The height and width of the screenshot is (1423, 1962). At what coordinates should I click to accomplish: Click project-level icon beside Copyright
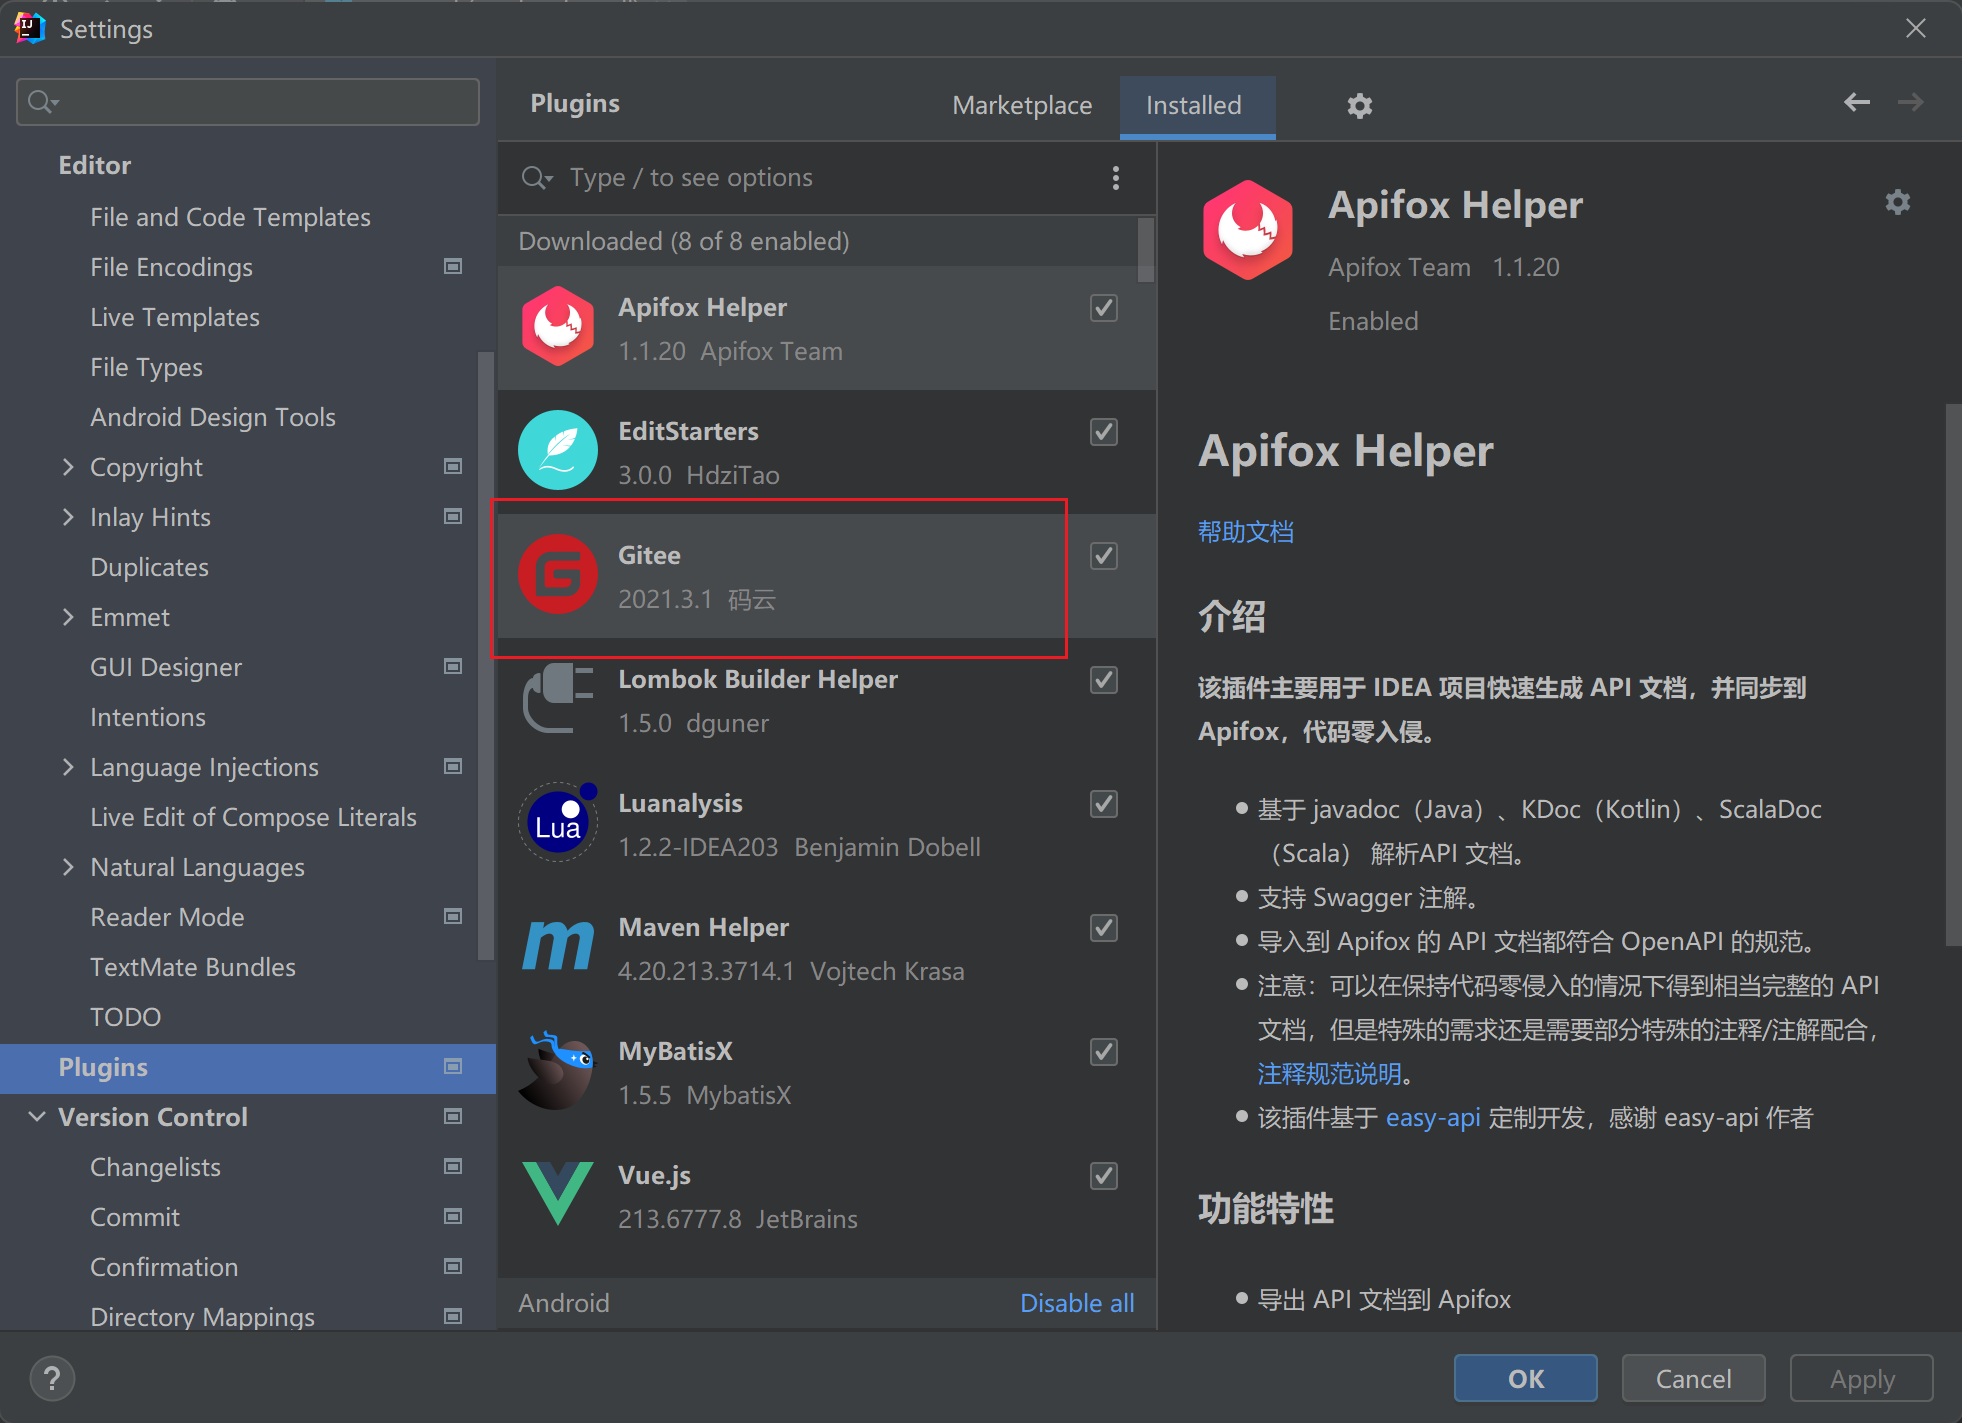[x=453, y=466]
